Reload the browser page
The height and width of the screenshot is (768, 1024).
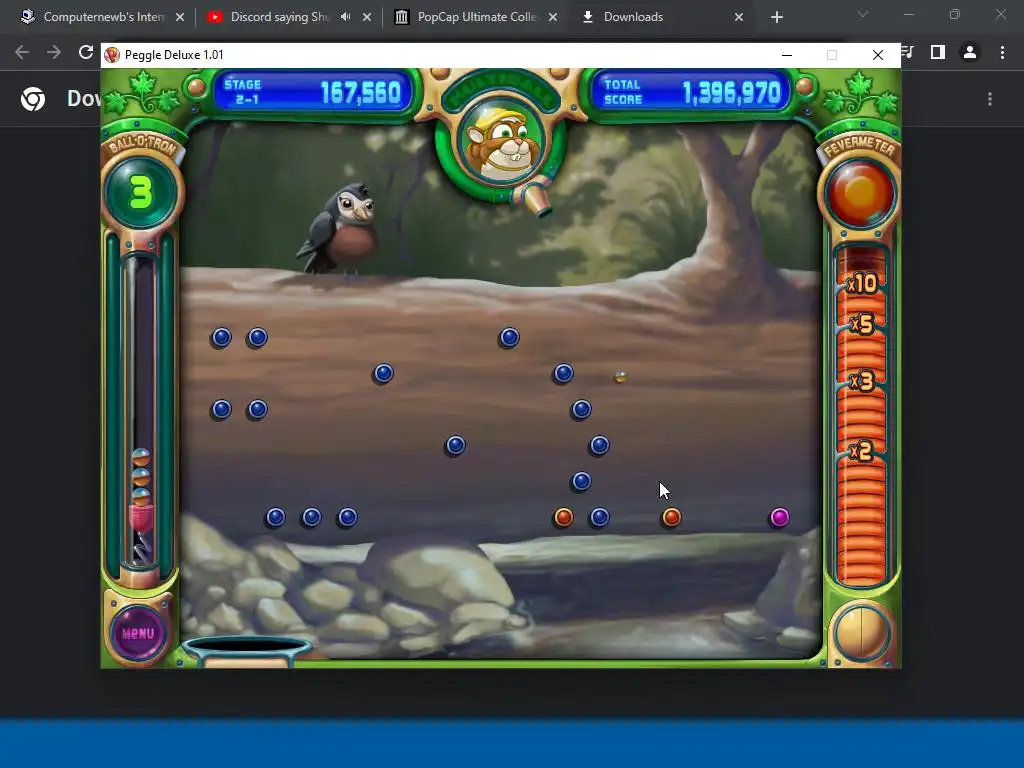coord(86,52)
